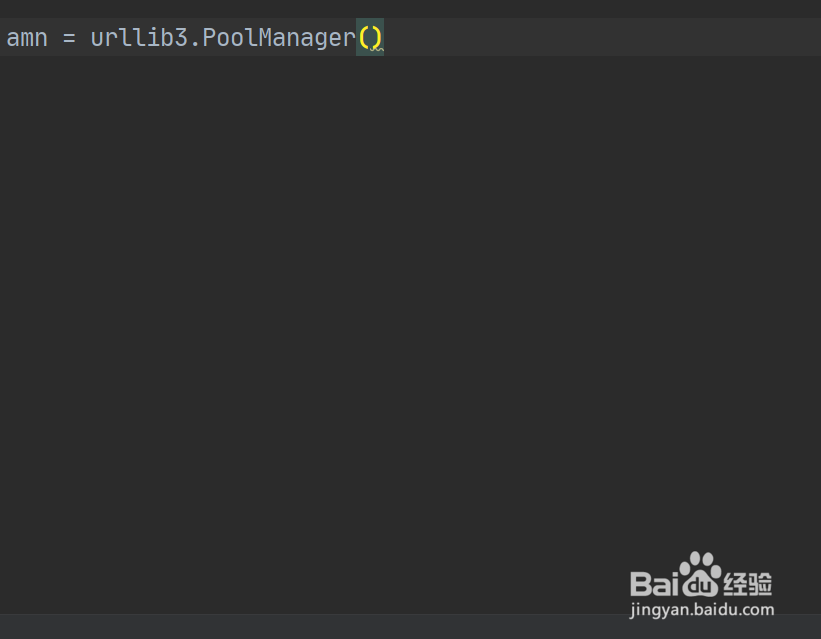Click the dark strip above the code line
This screenshot has width=821, height=639.
pyautogui.click(x=410, y=8)
